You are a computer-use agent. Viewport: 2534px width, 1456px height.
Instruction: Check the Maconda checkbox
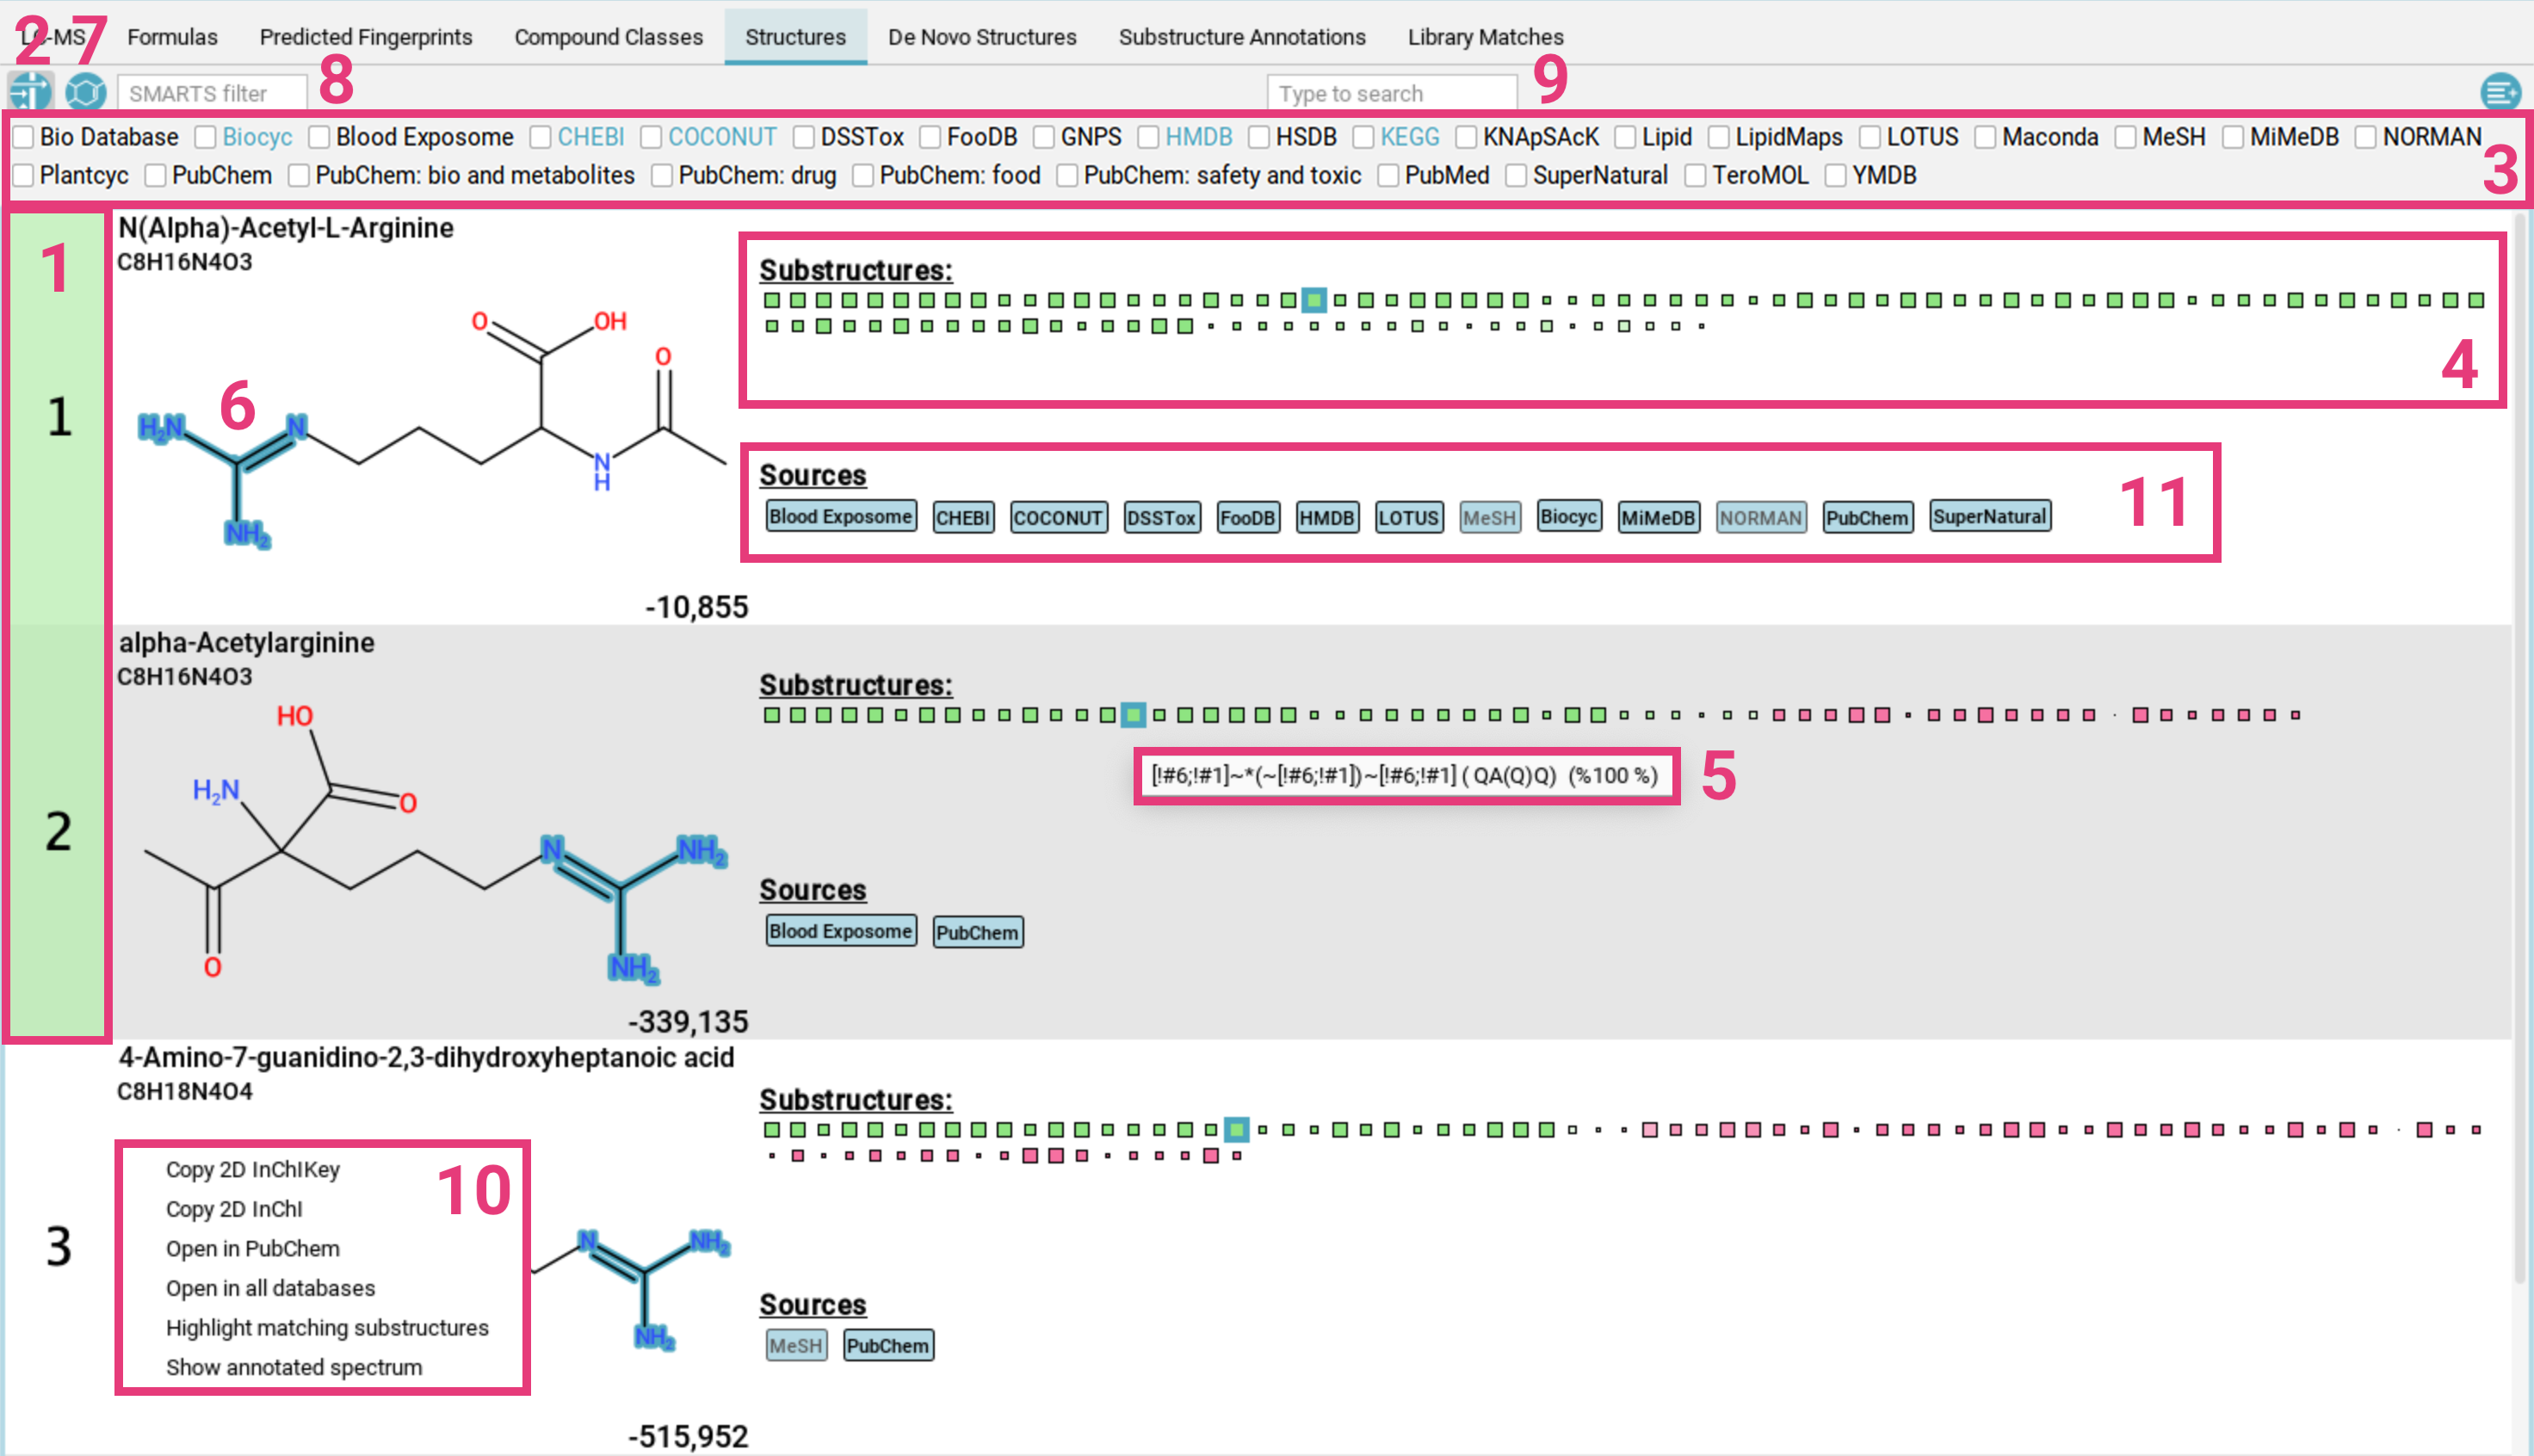click(1986, 137)
